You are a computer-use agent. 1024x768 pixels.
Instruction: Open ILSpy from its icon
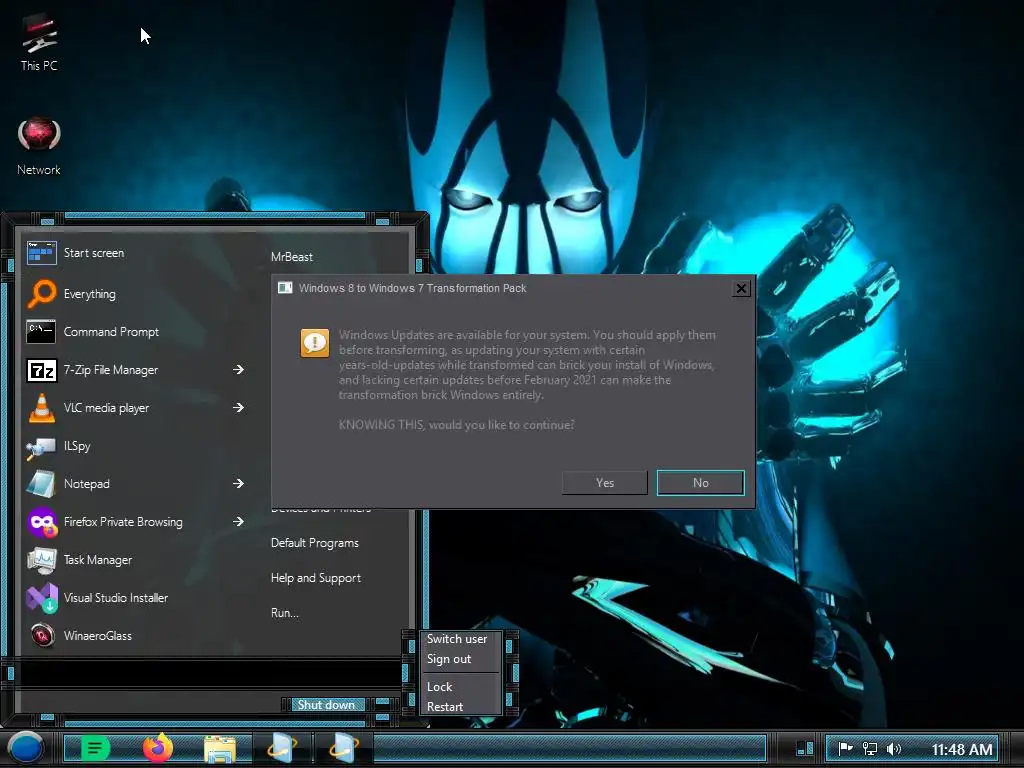(40, 447)
